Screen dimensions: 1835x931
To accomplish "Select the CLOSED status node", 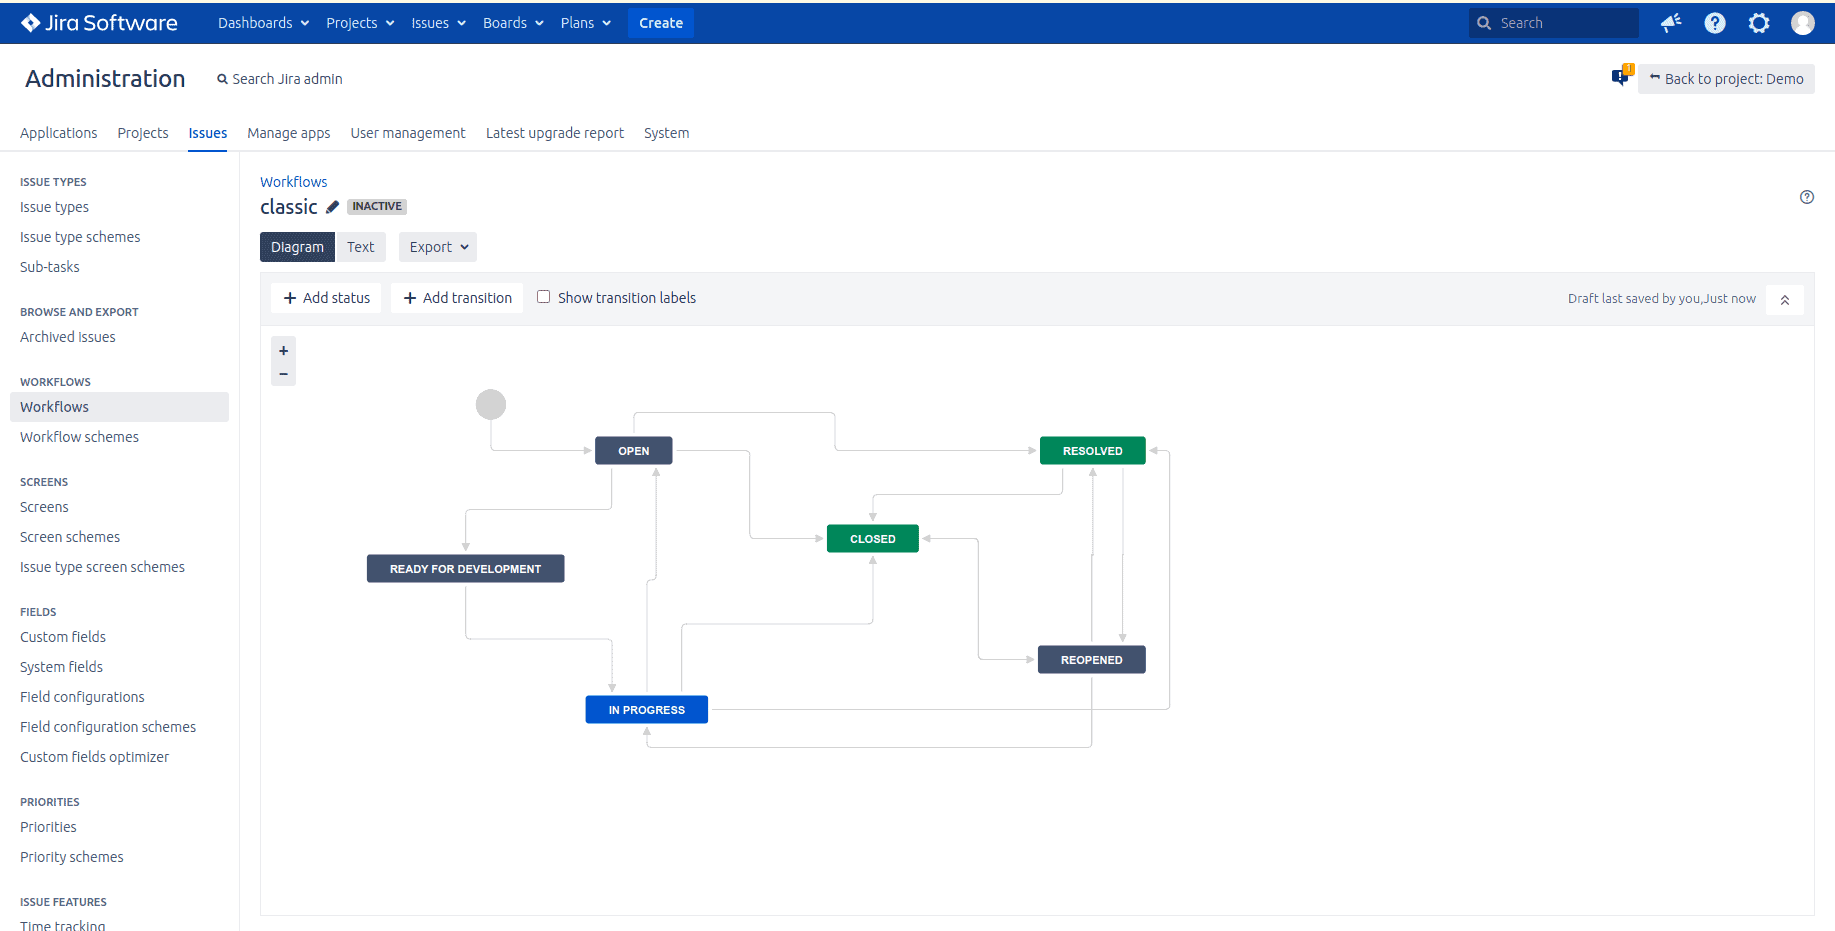I will point(873,539).
